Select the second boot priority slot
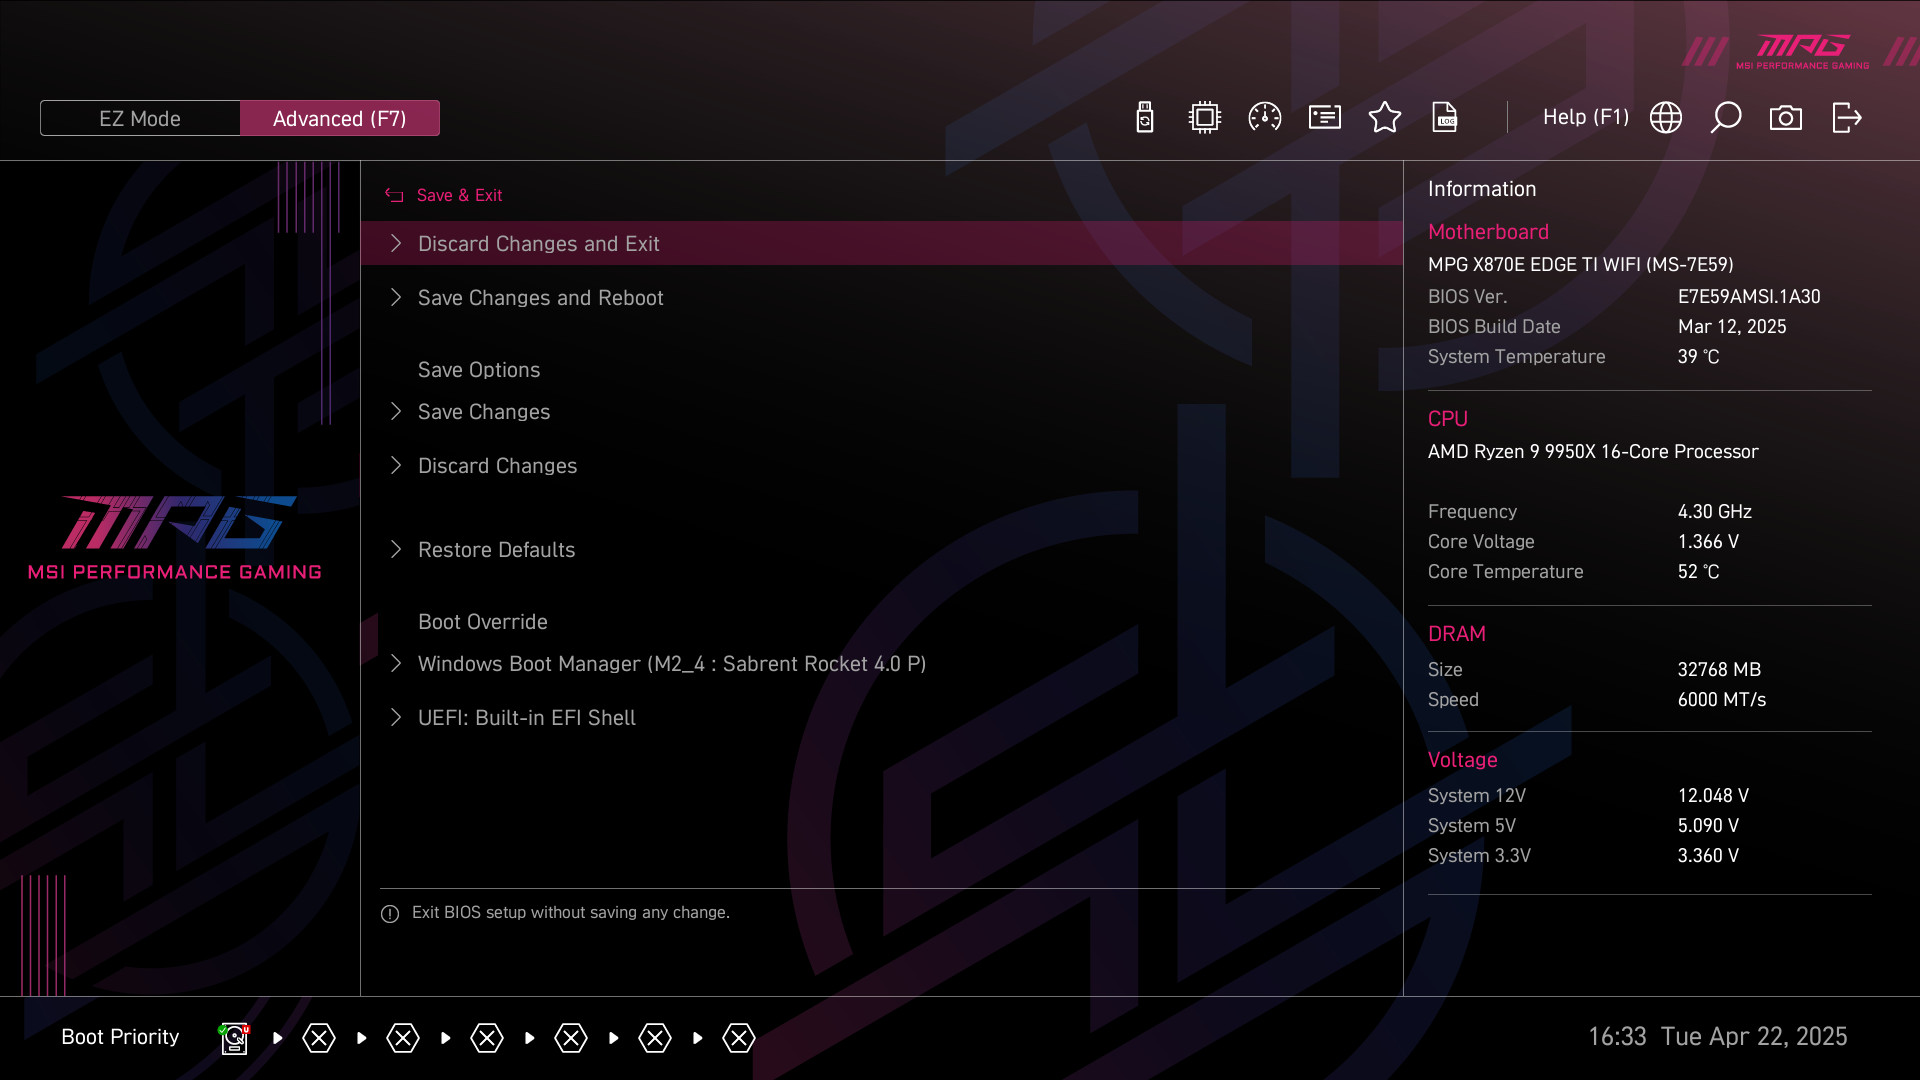The height and width of the screenshot is (1080, 1920). click(x=319, y=1038)
